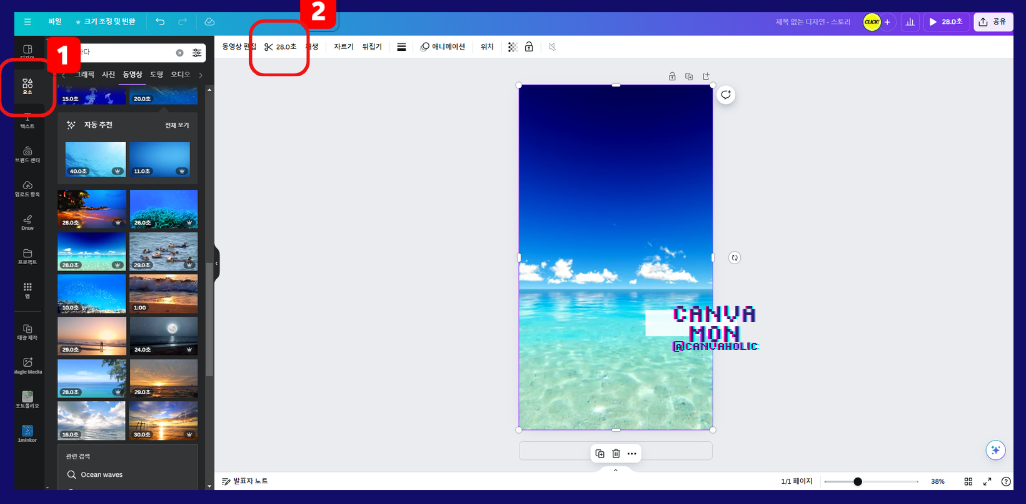Show more element category tabs with right chevron
Screen dimensions: 1026x504
click(200, 75)
